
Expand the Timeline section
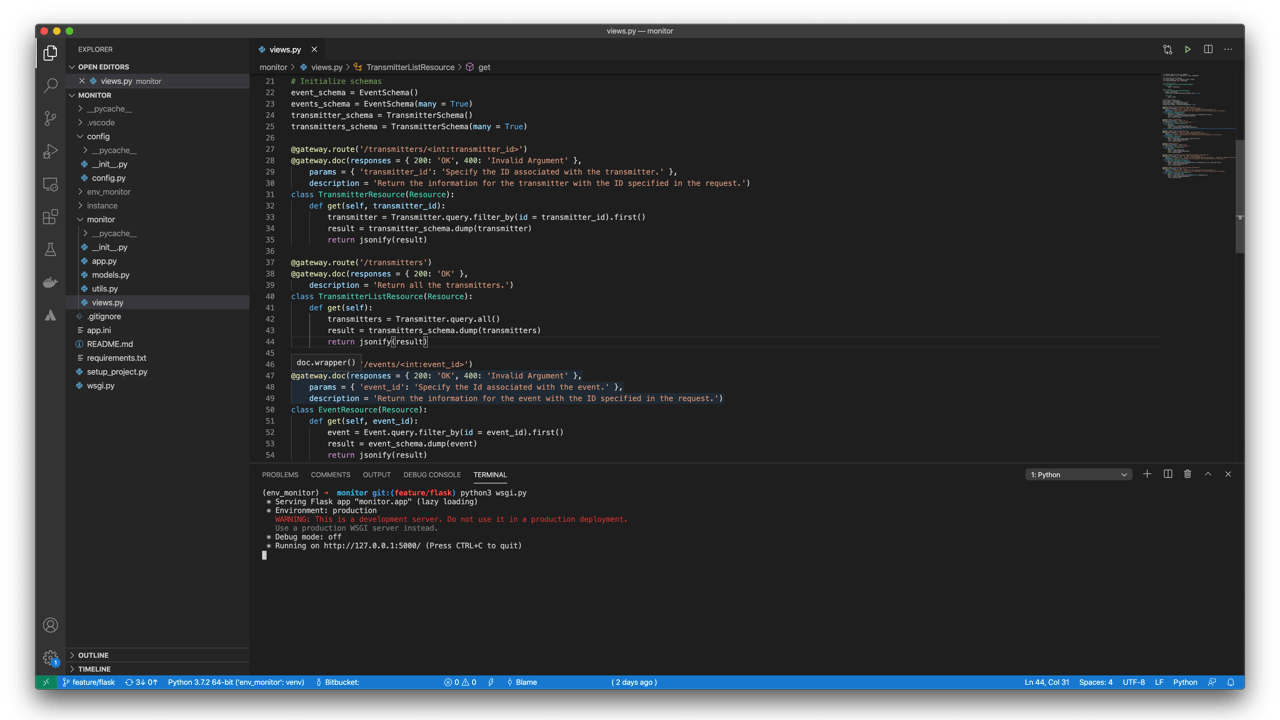click(x=158, y=669)
